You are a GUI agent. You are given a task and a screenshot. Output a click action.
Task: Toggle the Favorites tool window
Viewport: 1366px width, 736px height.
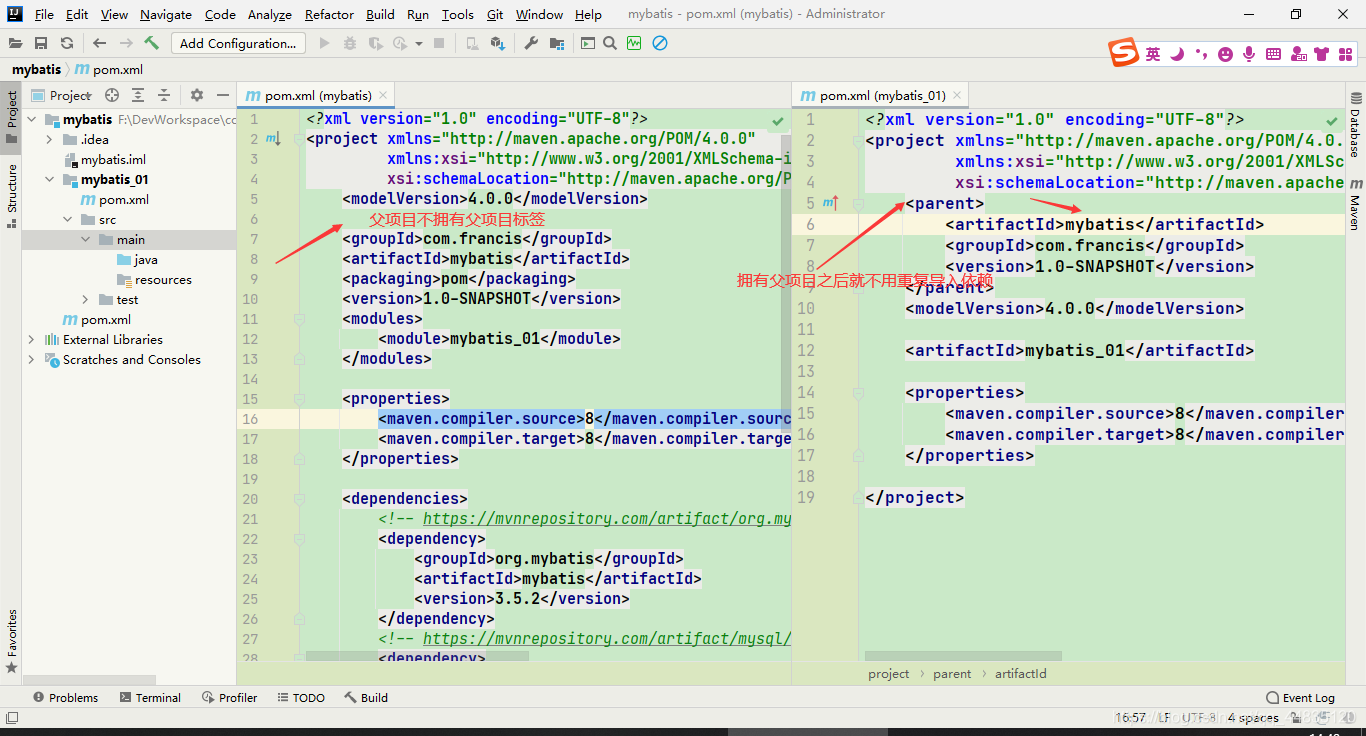click(x=11, y=641)
